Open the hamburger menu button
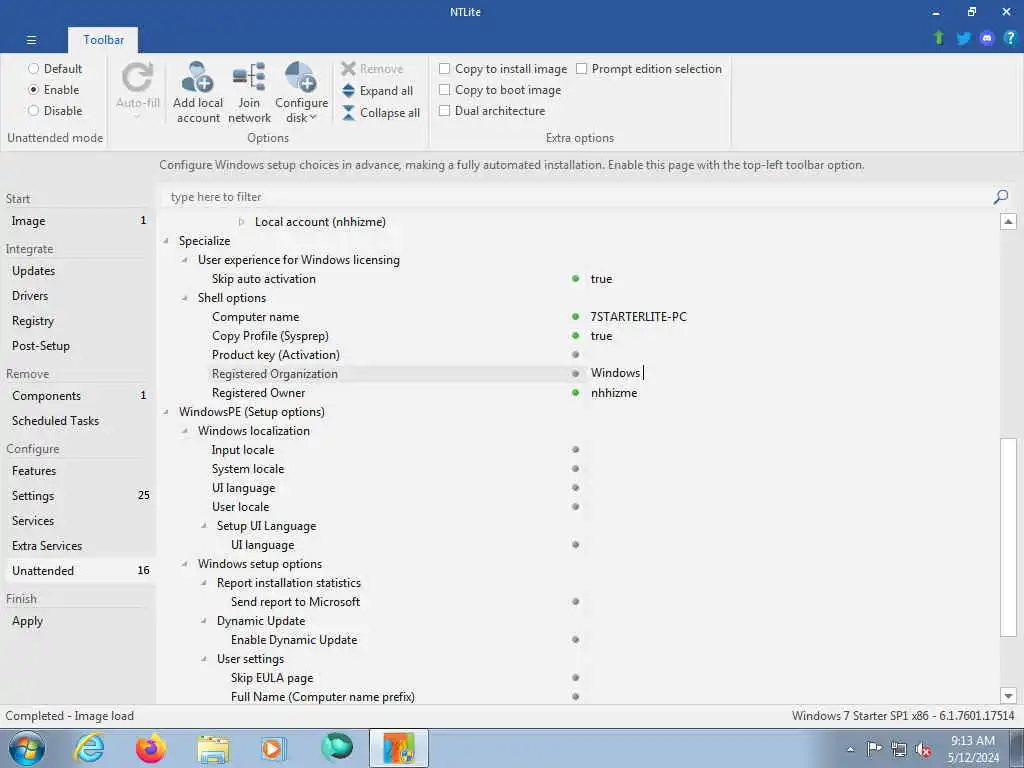 click(x=31, y=40)
